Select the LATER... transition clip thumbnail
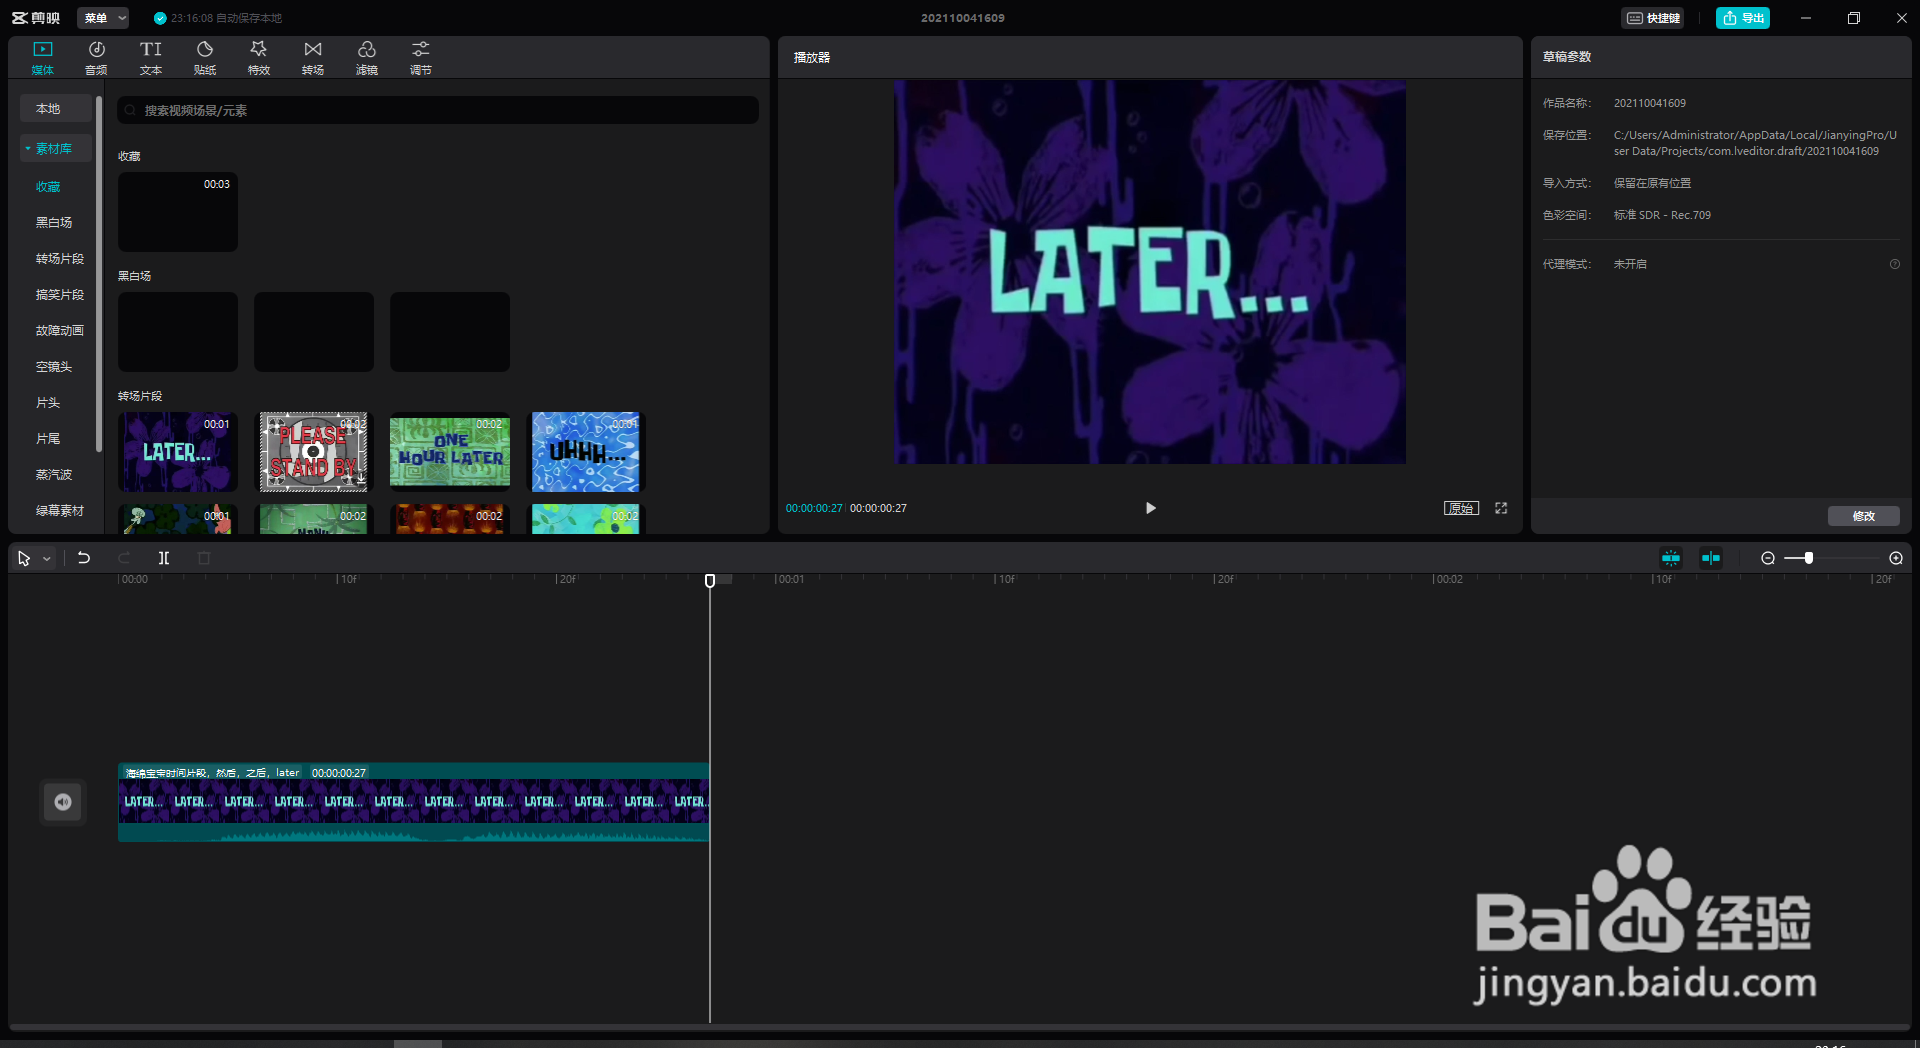 pos(178,452)
